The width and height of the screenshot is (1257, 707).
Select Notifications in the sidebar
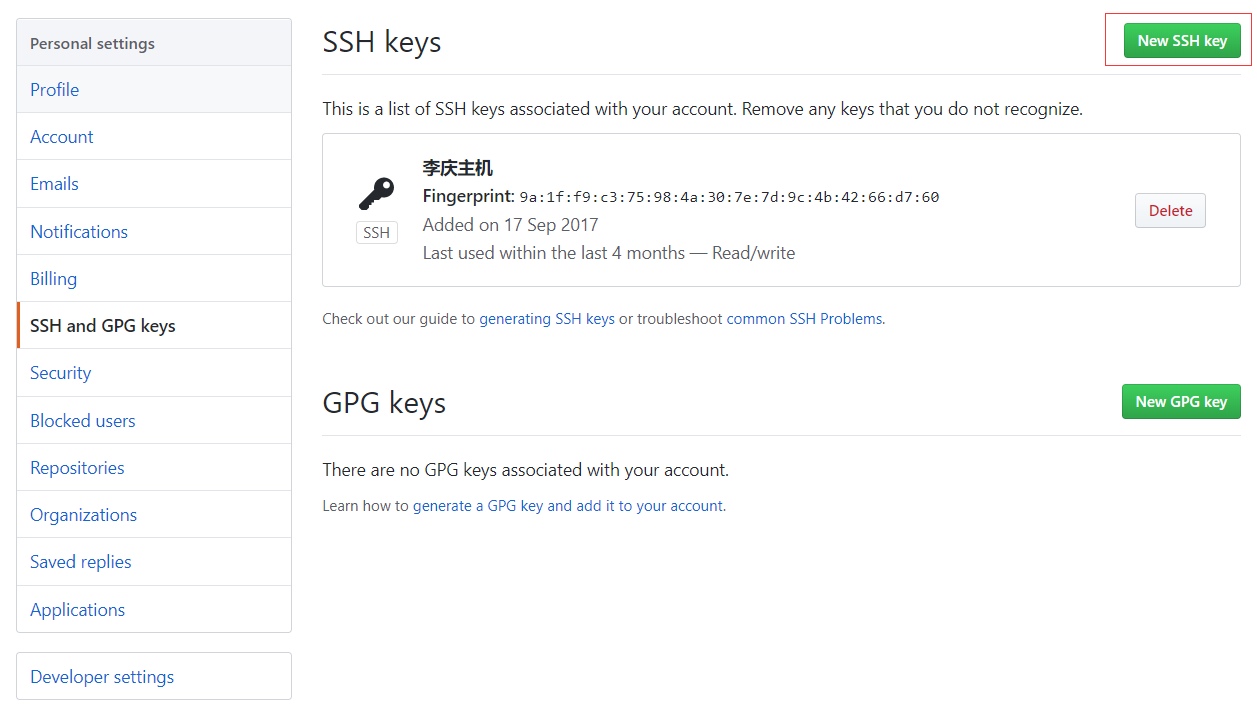79,232
